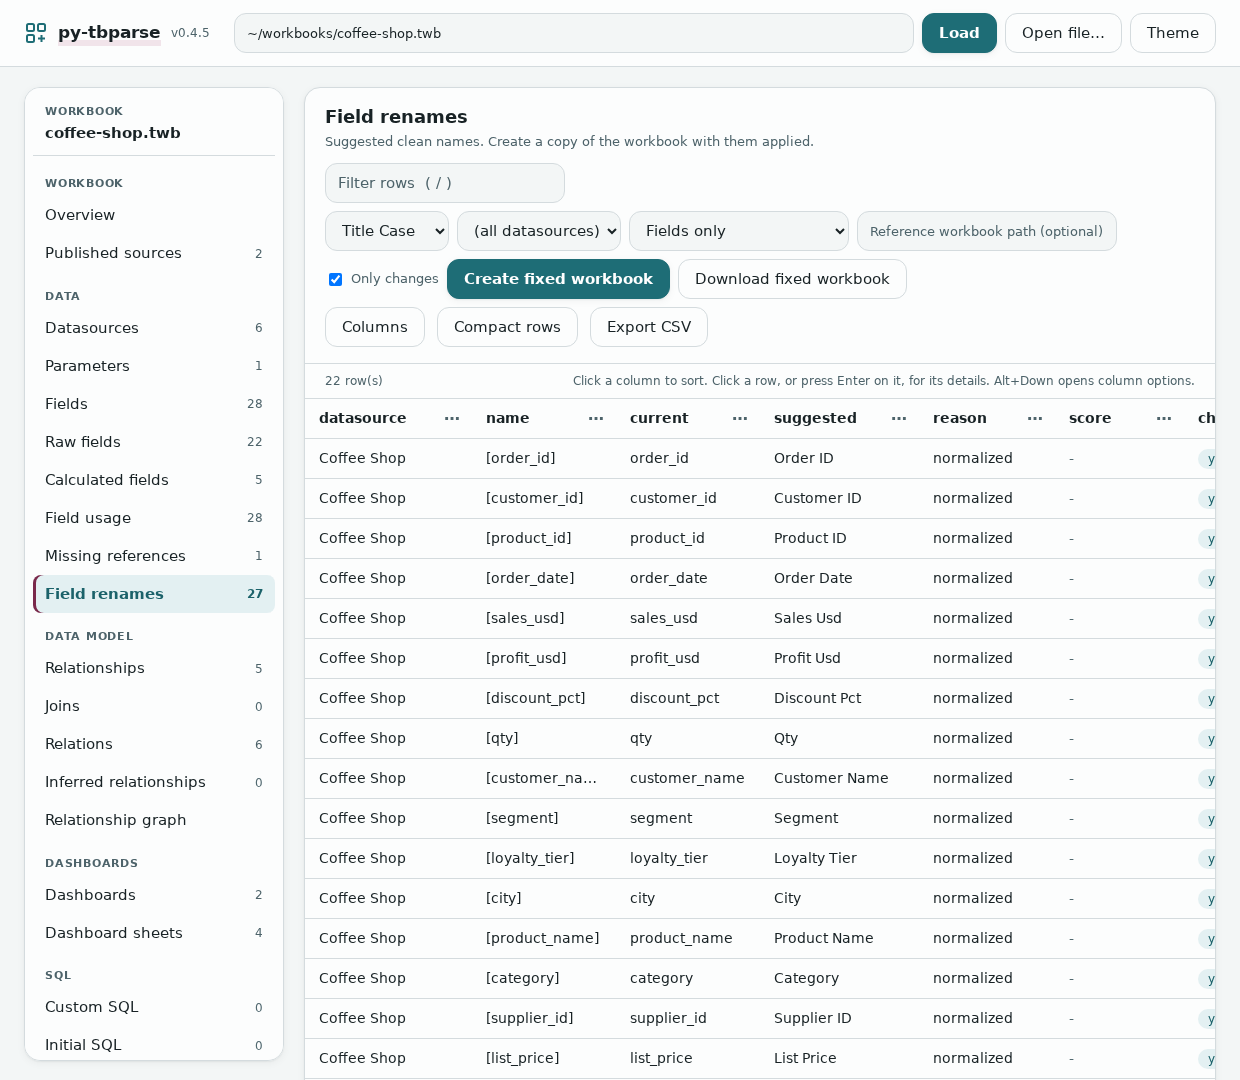Click the Open file... button
The image size is (1240, 1080).
tap(1063, 33)
